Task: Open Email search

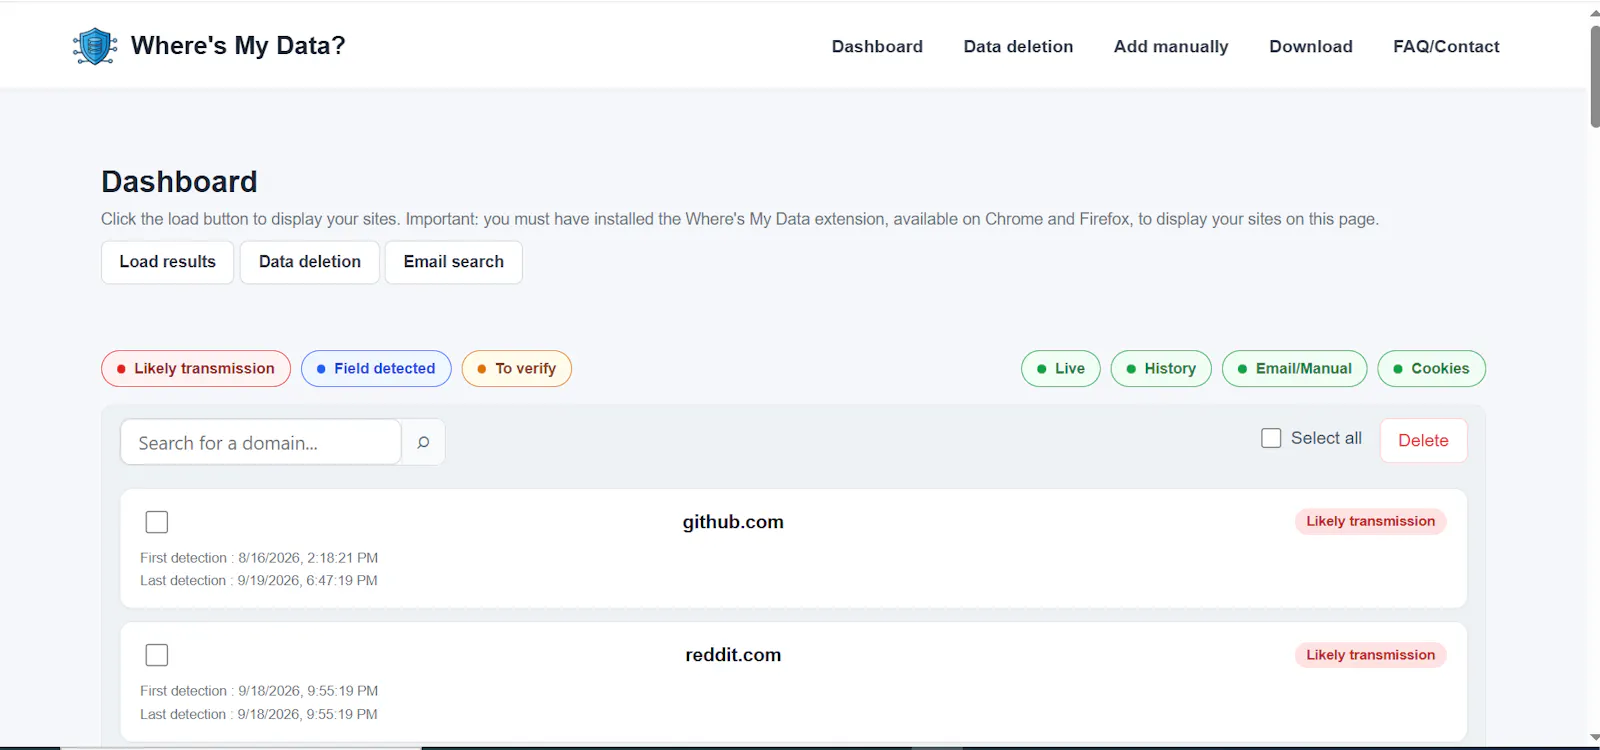Action: [453, 262]
